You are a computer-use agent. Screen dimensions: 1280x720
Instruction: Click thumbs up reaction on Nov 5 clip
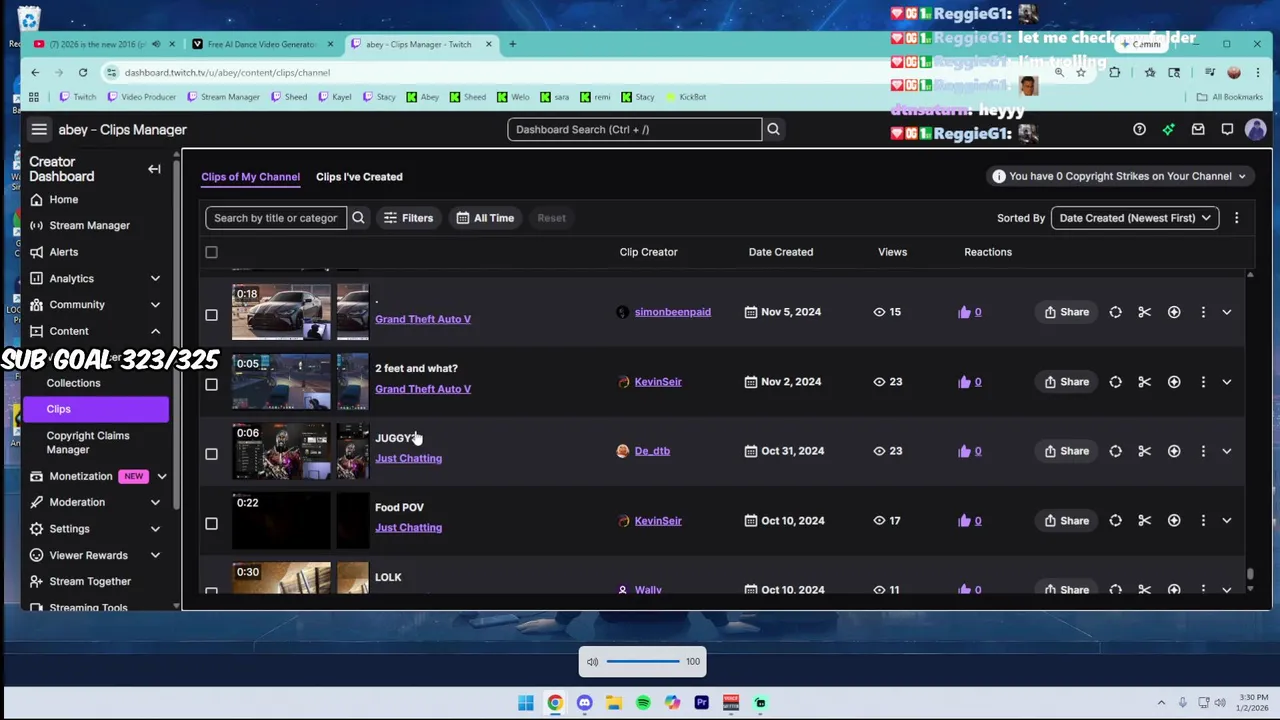[964, 312]
